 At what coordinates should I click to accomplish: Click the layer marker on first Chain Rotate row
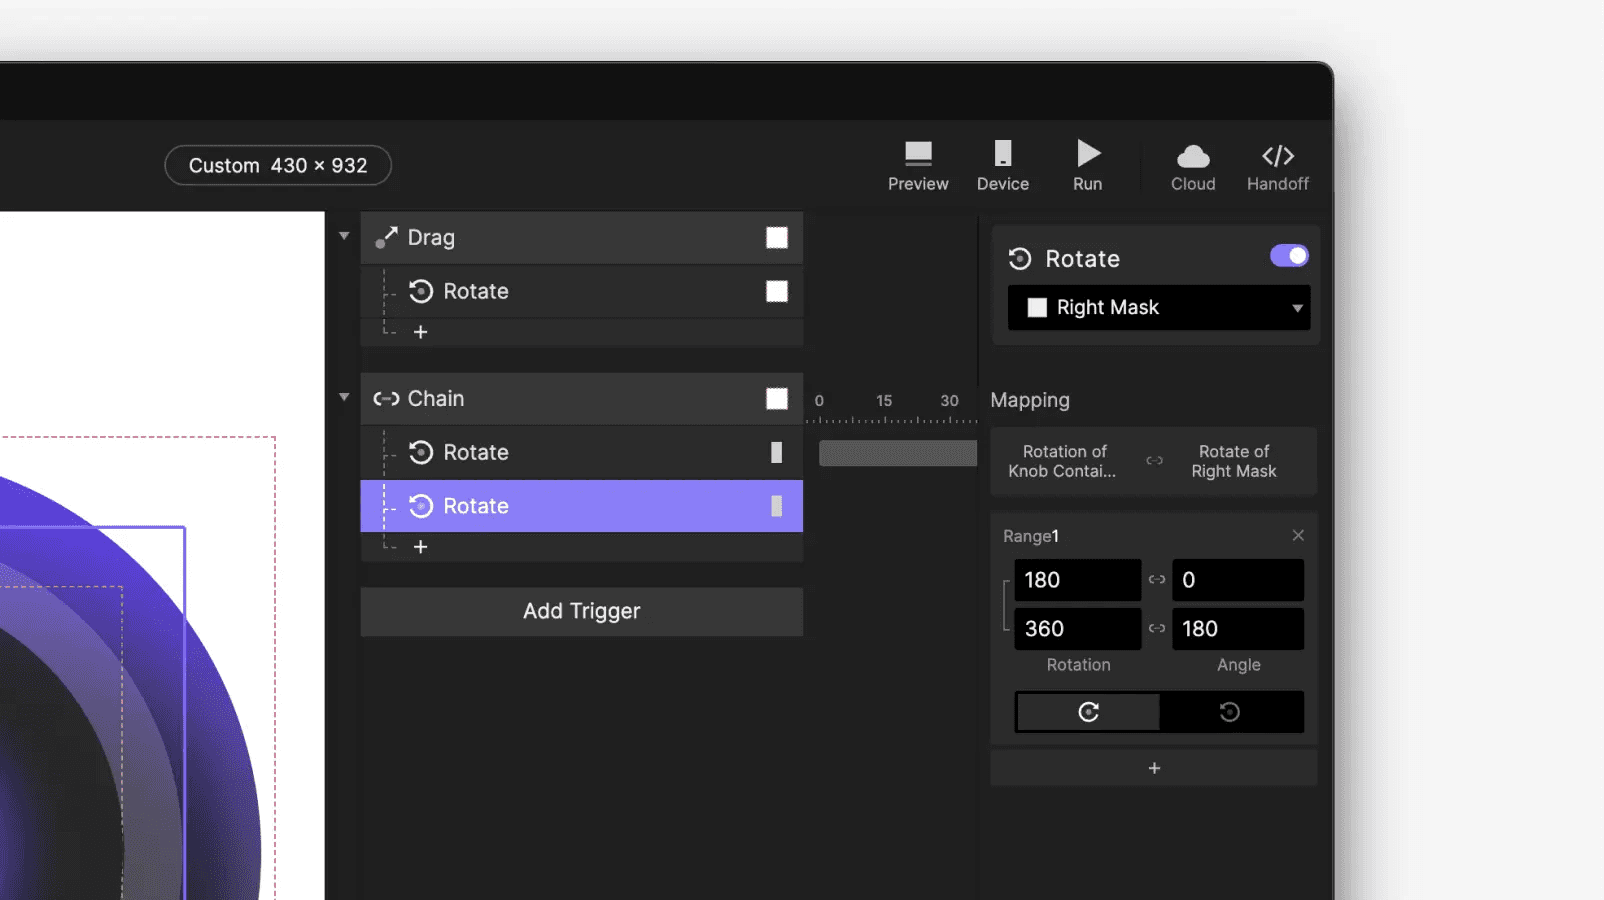click(776, 452)
